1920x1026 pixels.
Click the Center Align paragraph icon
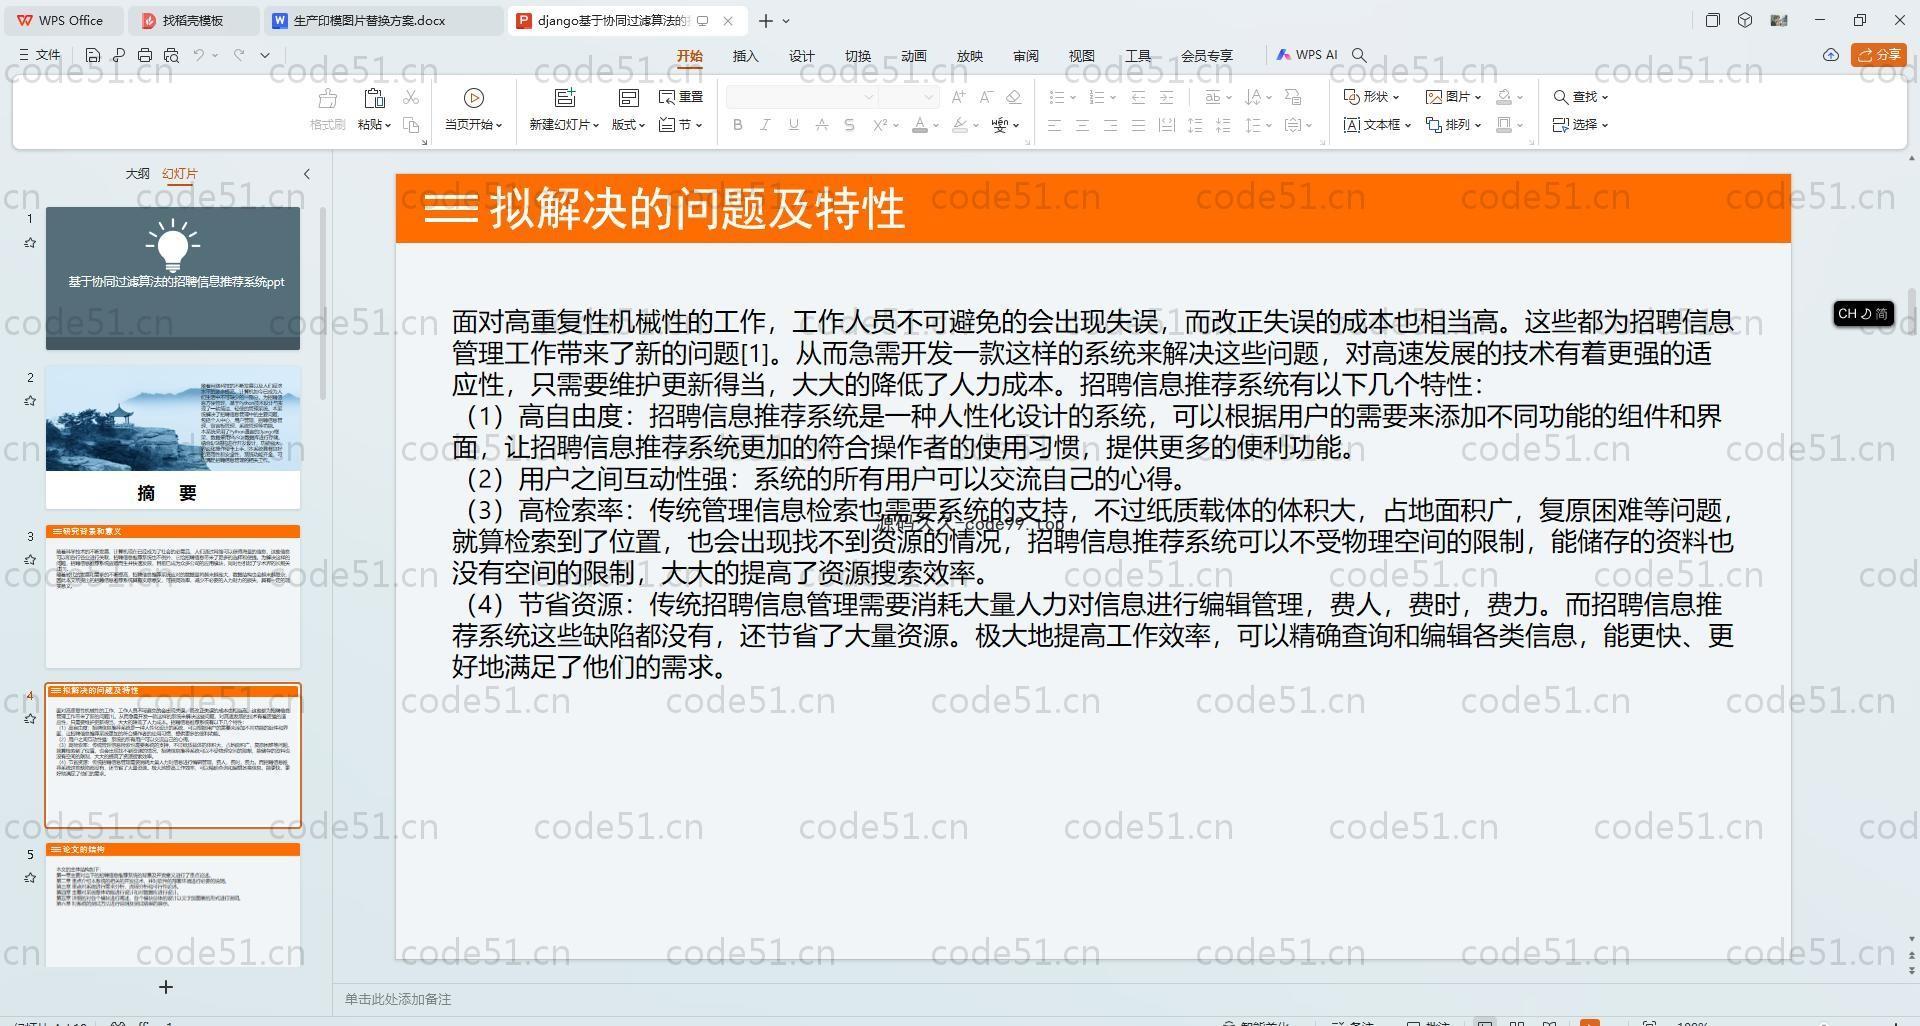(1082, 125)
